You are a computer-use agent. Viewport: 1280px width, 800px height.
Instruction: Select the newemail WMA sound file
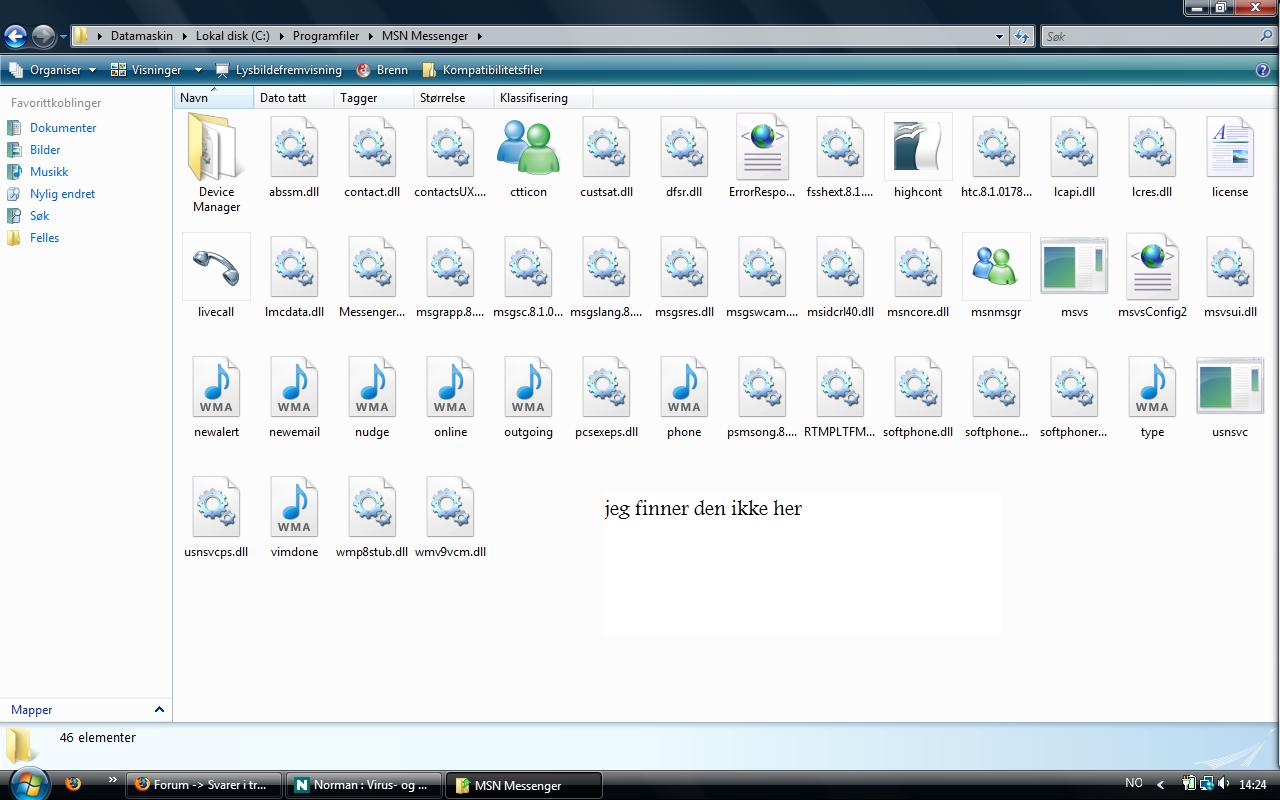(294, 388)
